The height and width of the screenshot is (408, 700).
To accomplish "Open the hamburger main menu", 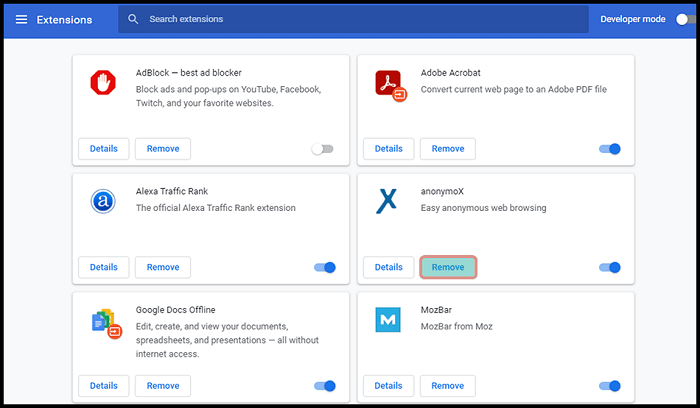I will 21,19.
